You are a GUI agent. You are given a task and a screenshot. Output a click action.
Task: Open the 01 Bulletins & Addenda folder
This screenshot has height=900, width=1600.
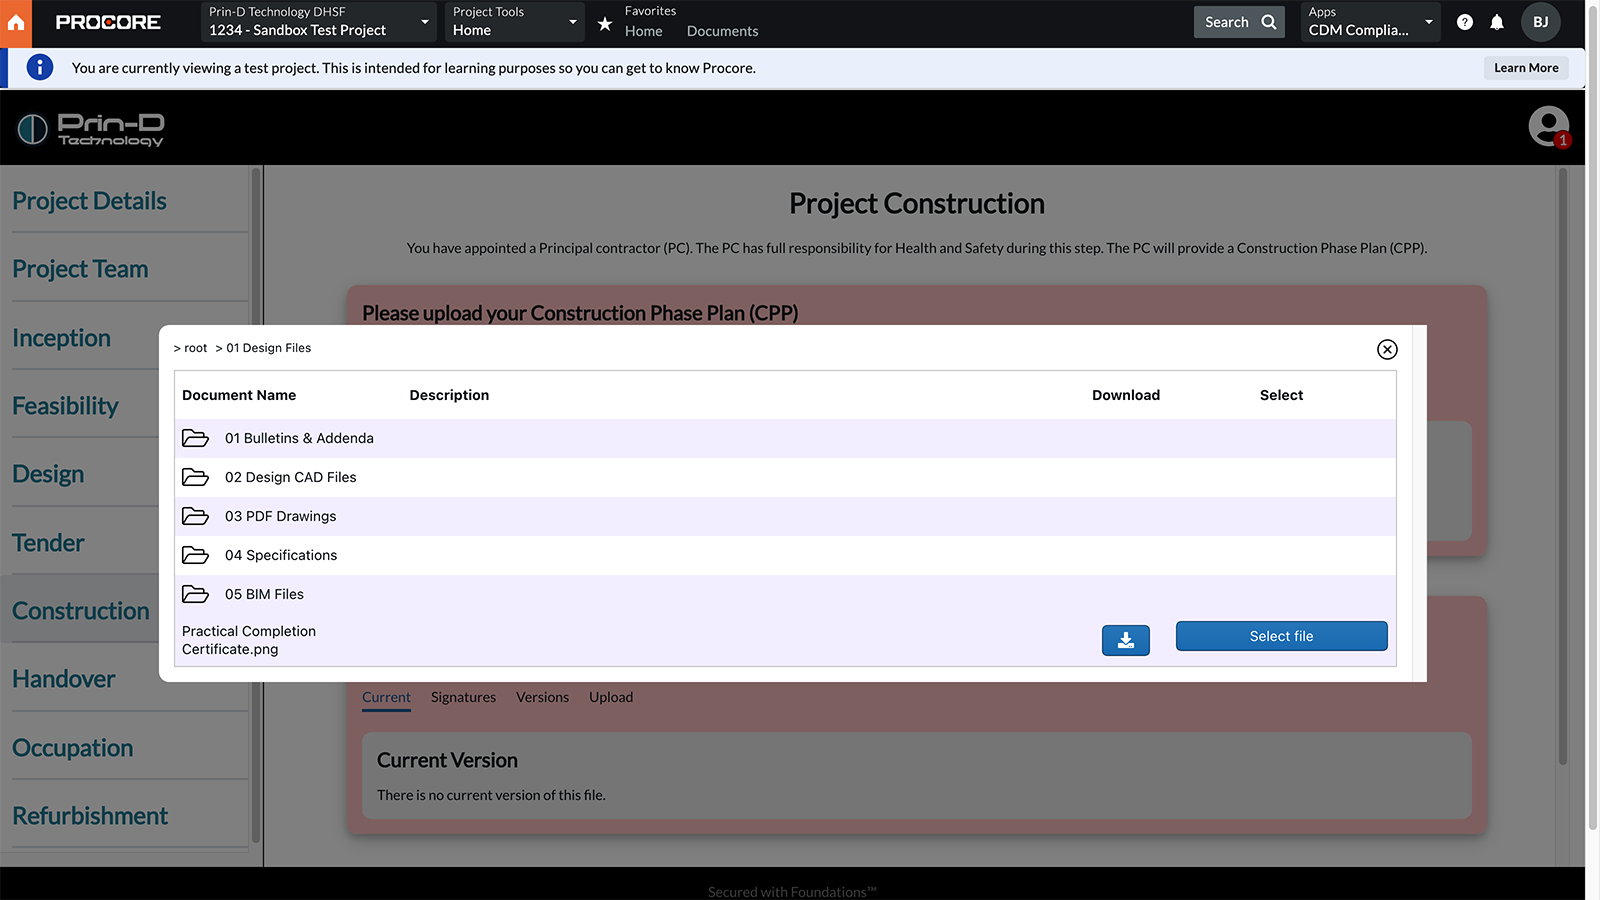click(x=298, y=438)
